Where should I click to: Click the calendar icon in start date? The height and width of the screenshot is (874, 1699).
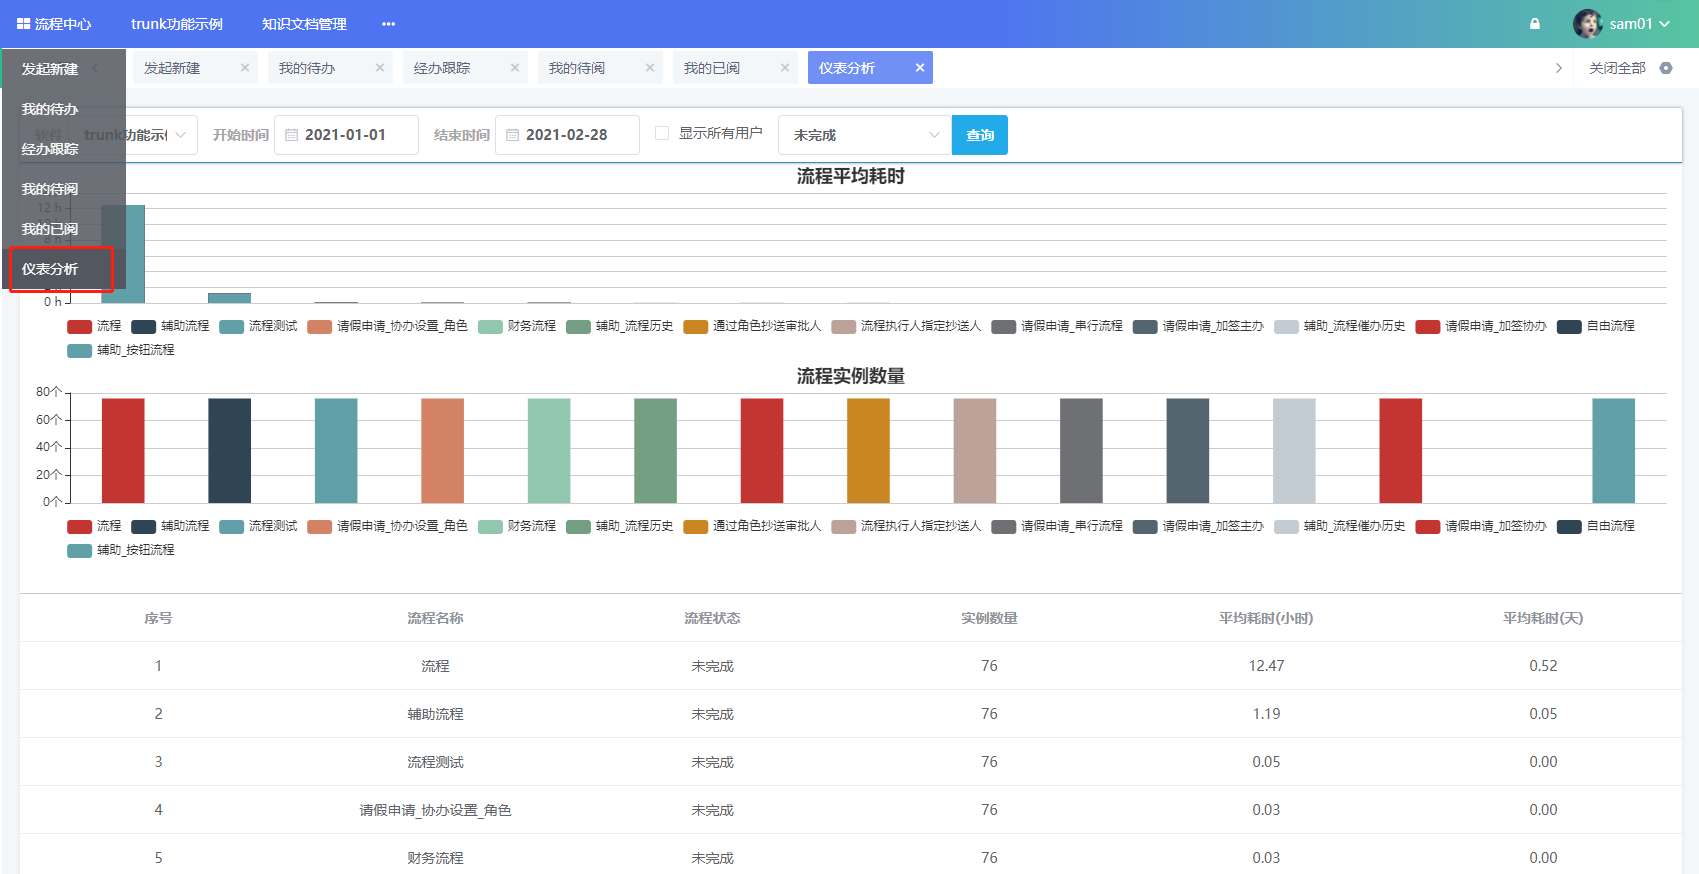click(x=292, y=135)
